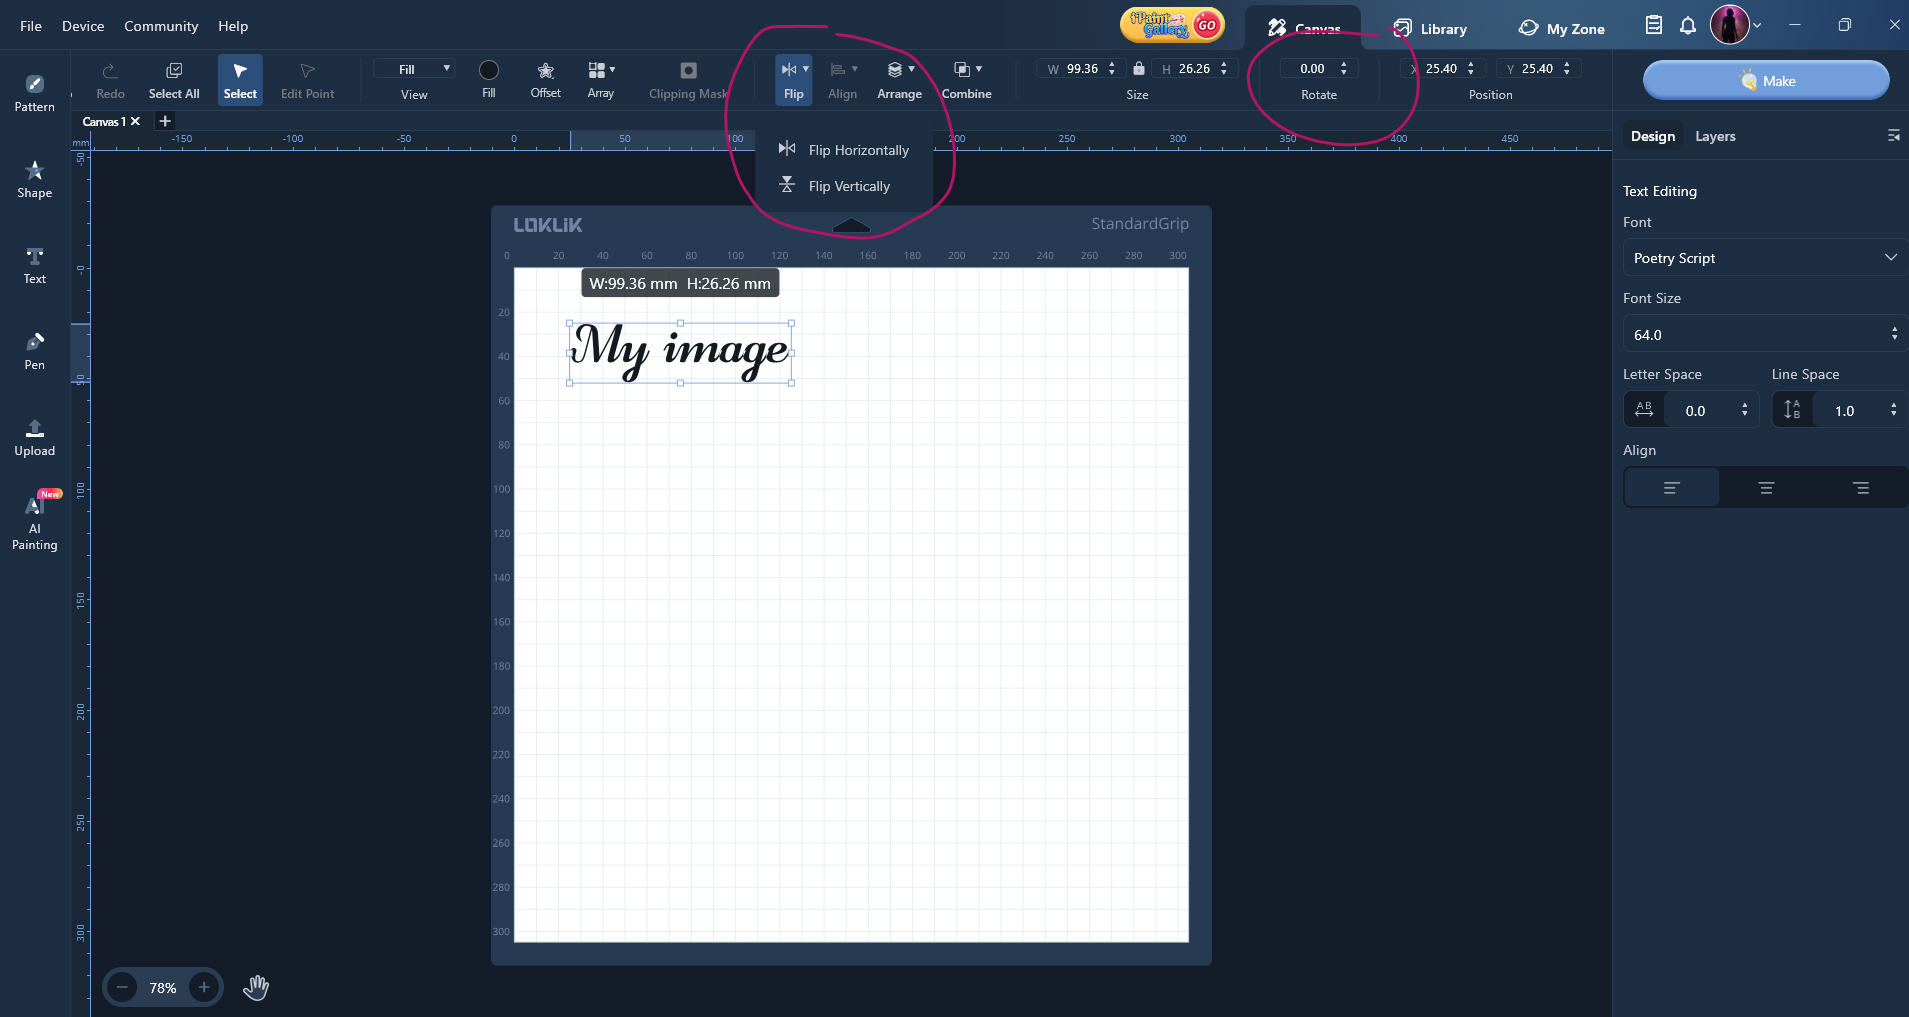Image resolution: width=1909 pixels, height=1017 pixels.
Task: Open the AI Painting tool
Action: click(34, 522)
